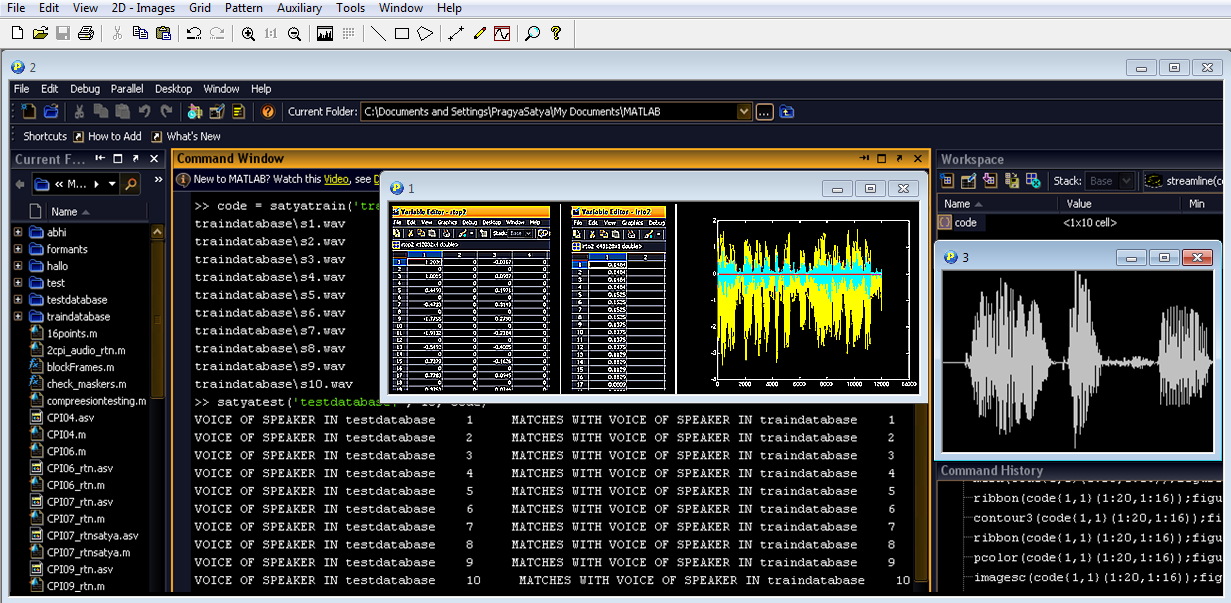Open the waveform profile tool
Image resolution: width=1231 pixels, height=603 pixels.
pos(502,33)
